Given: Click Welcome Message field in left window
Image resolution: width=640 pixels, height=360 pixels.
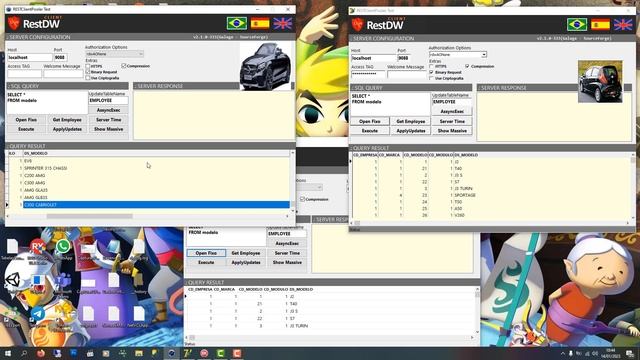Looking at the screenshot, I should [63, 73].
